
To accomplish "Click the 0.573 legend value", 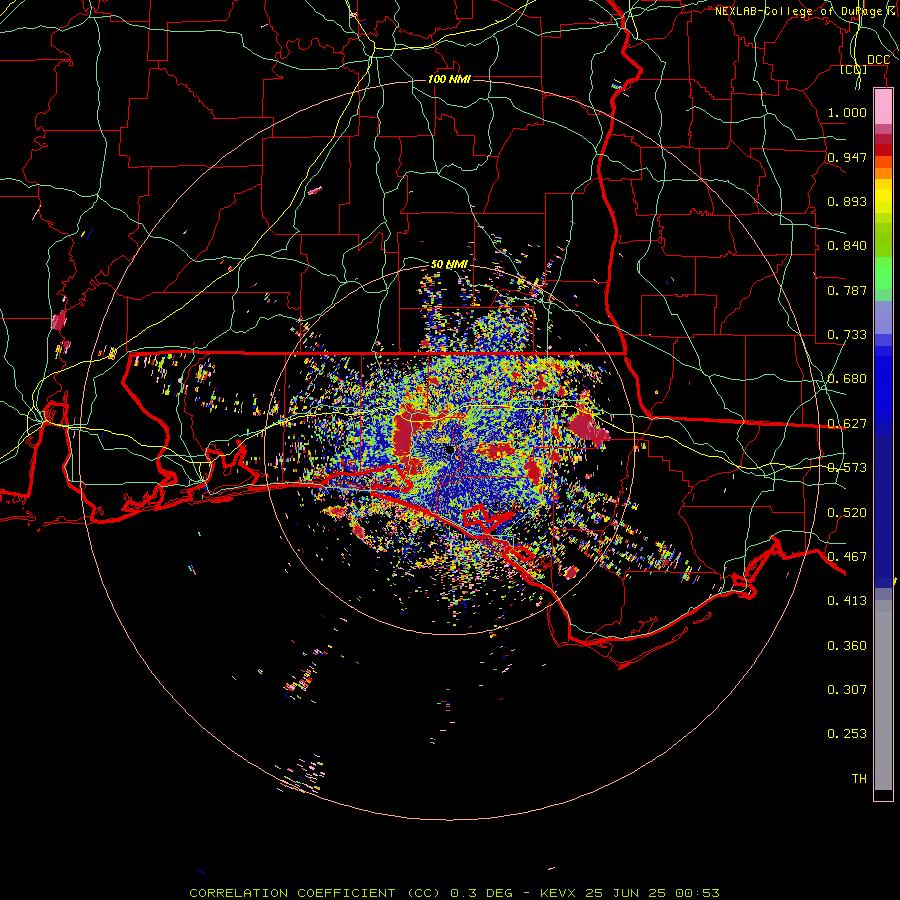I will click(x=847, y=468).
